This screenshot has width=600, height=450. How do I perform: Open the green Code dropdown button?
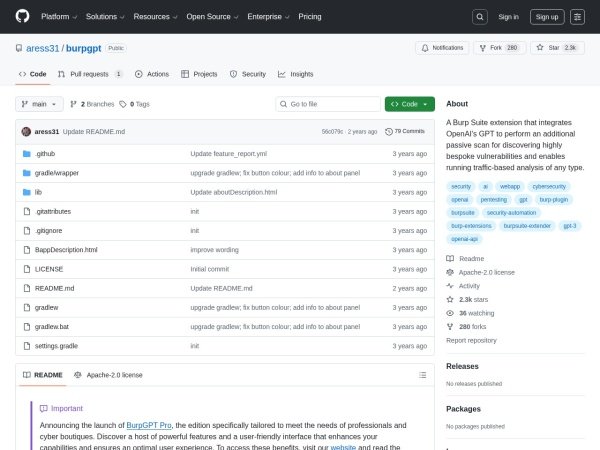409,104
